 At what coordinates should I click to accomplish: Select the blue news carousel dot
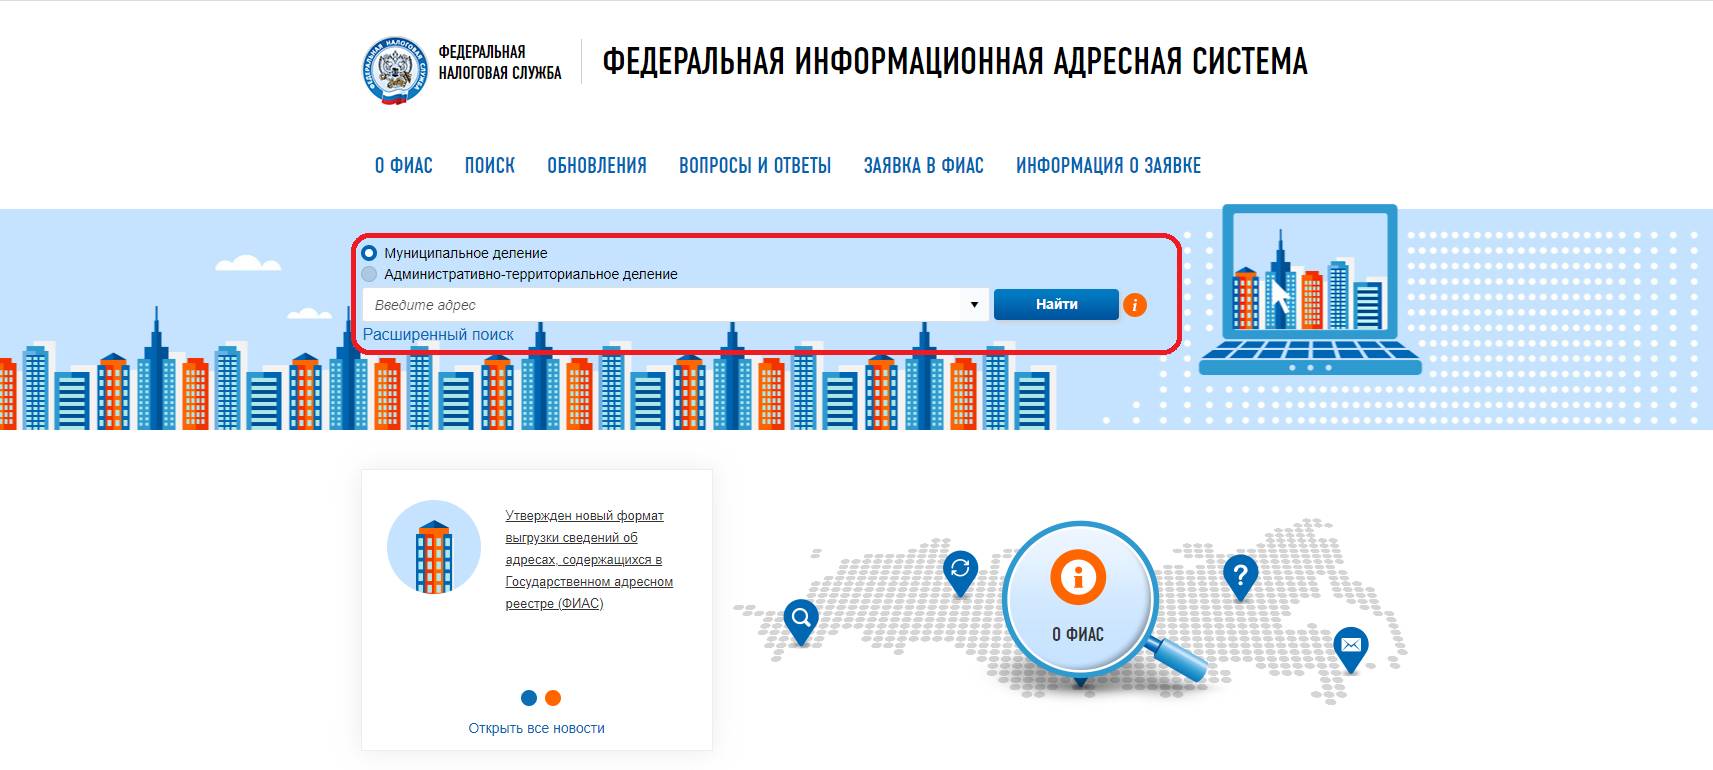click(x=529, y=698)
